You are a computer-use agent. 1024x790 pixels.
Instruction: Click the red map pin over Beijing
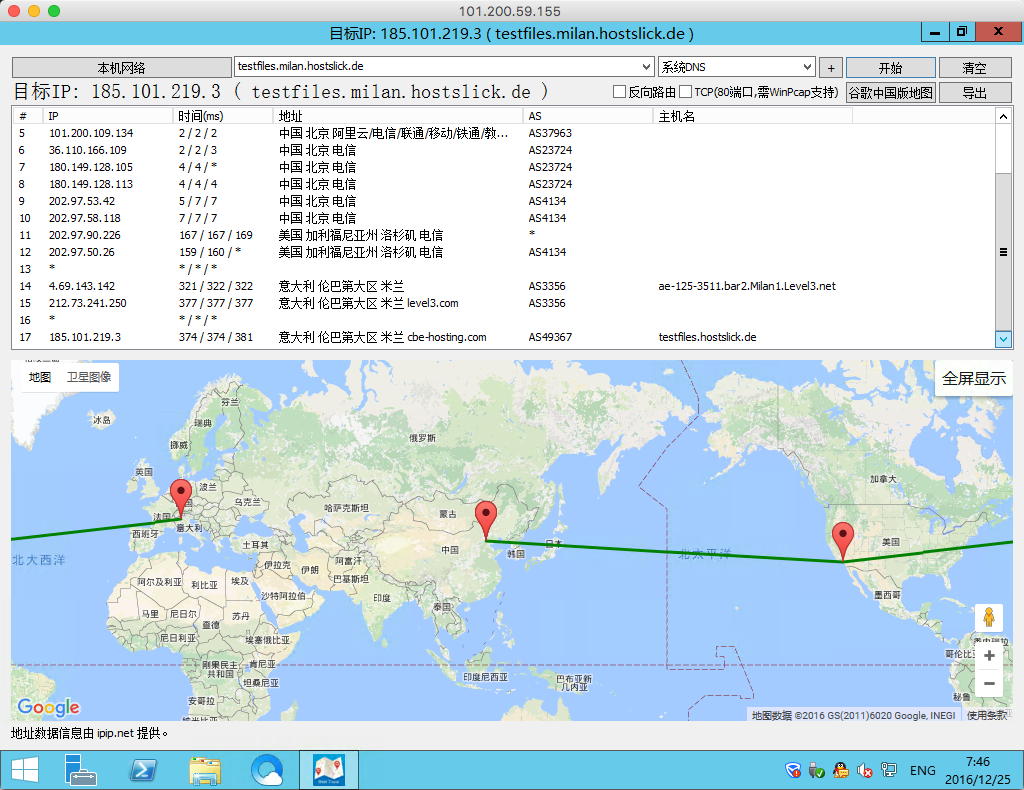pyautogui.click(x=486, y=520)
